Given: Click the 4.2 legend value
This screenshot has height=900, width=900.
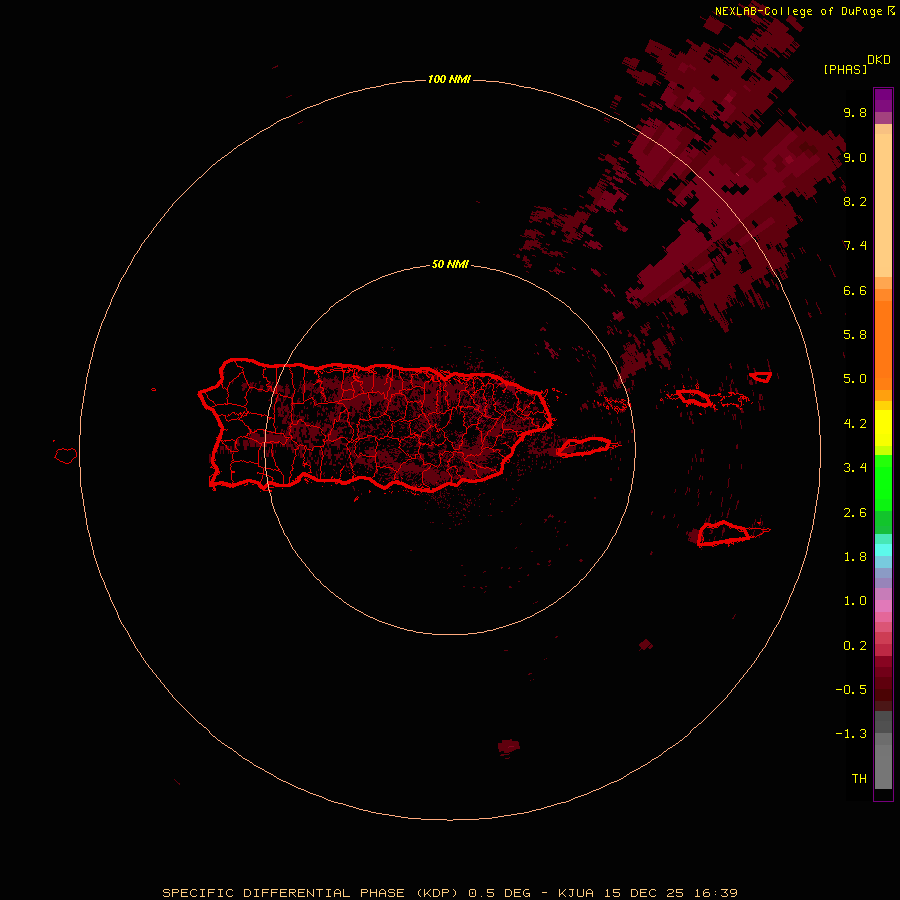Looking at the screenshot, I should 855,424.
